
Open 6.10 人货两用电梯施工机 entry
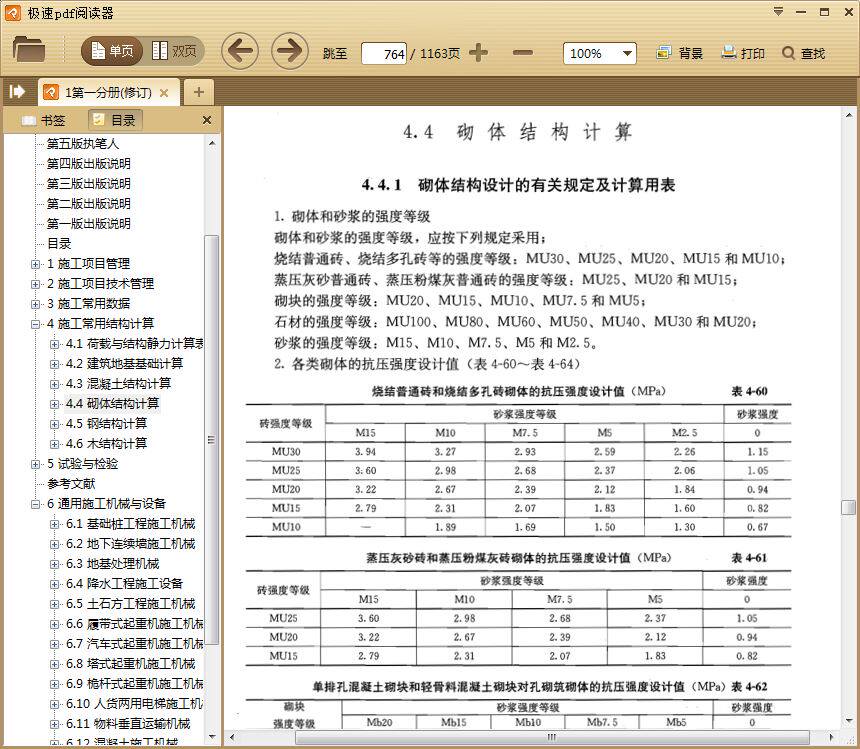coord(134,704)
